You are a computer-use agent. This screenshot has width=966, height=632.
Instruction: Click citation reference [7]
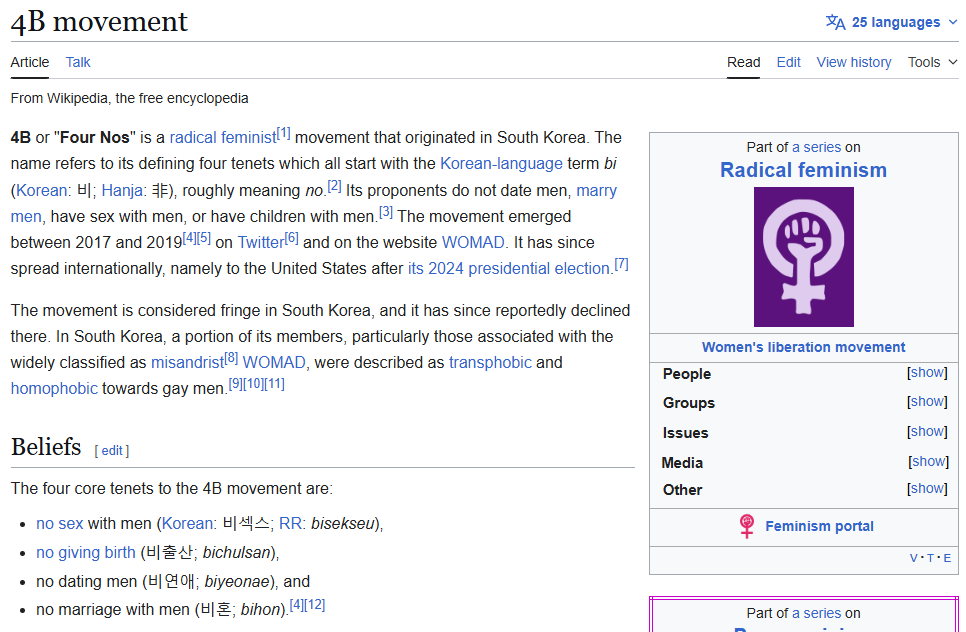[x=622, y=264]
